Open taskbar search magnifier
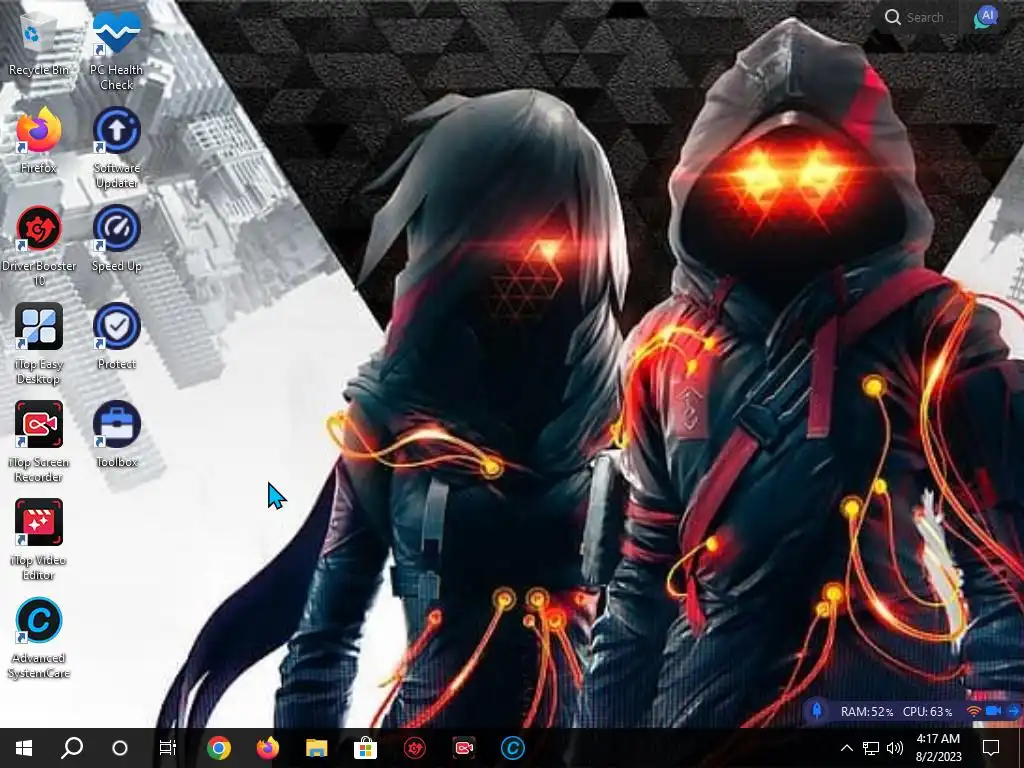 click(x=72, y=748)
